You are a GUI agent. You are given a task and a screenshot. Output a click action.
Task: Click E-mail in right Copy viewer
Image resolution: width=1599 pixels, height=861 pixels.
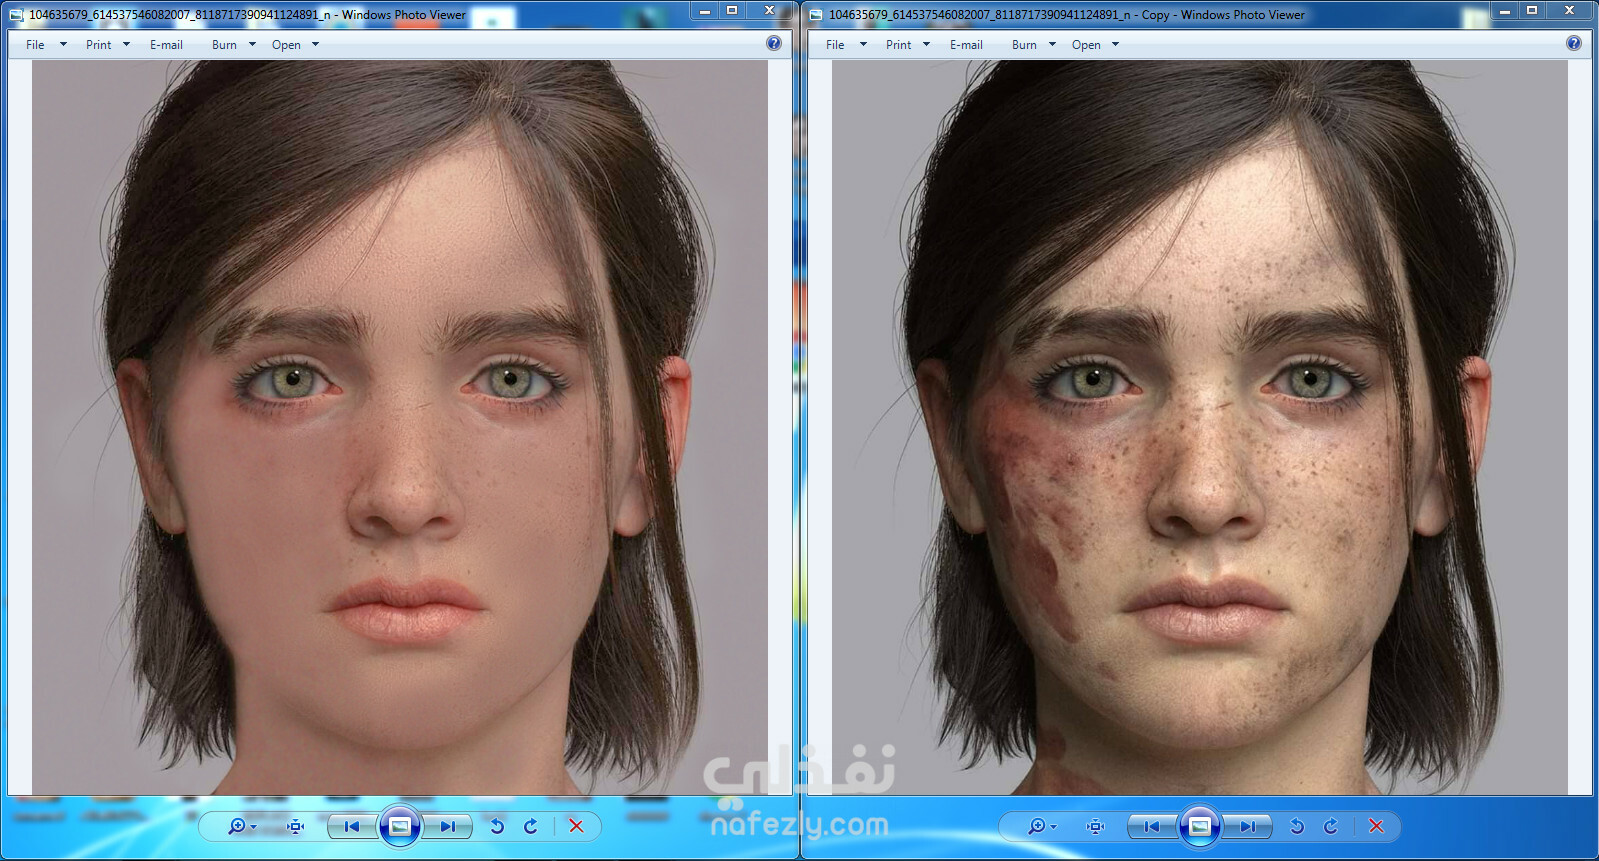[966, 45]
